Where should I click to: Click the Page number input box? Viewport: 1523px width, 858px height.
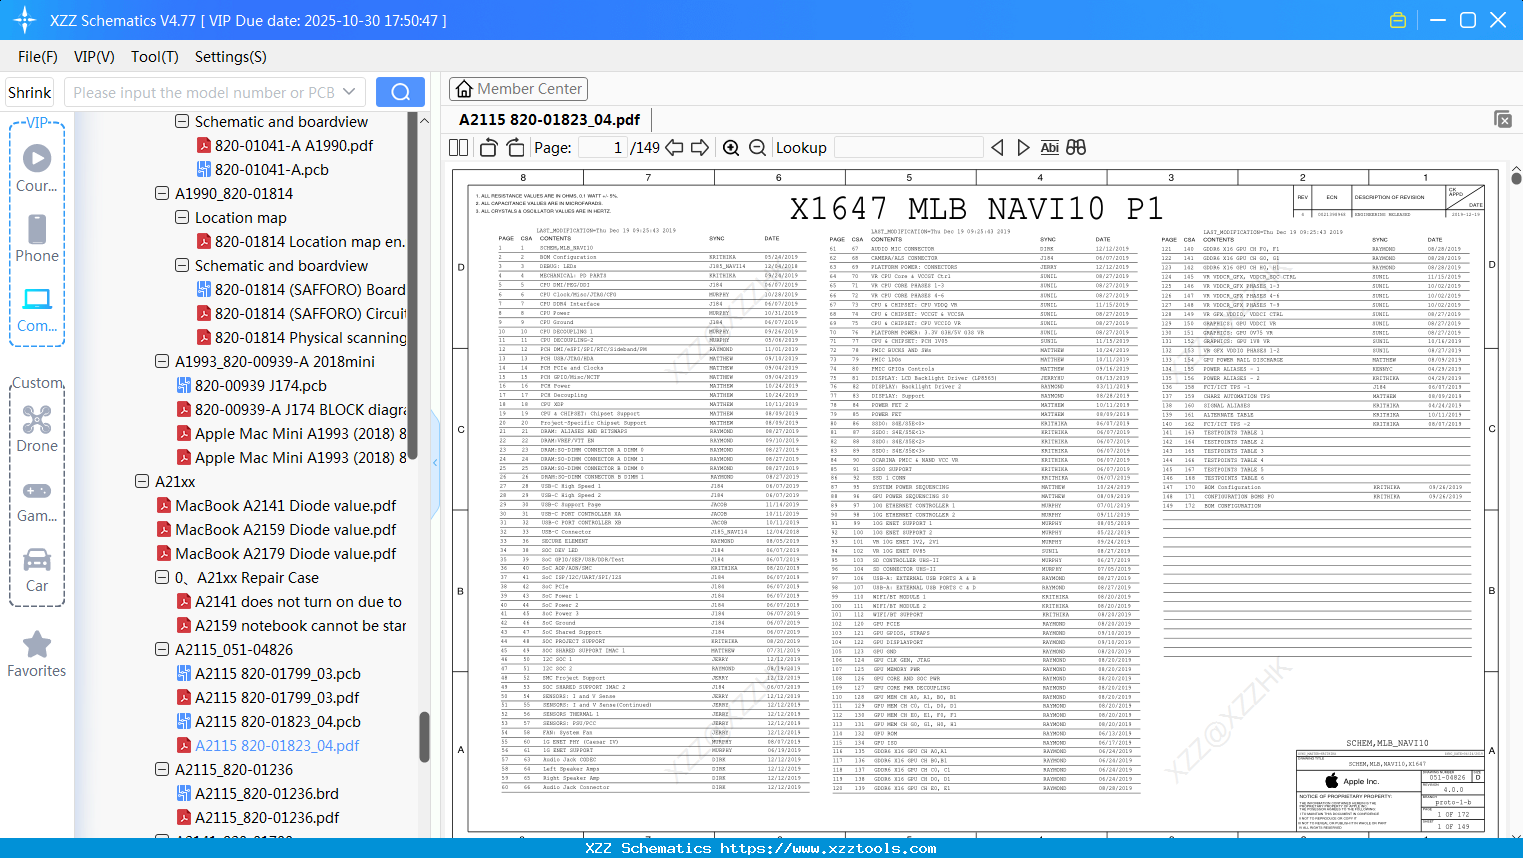602,148
